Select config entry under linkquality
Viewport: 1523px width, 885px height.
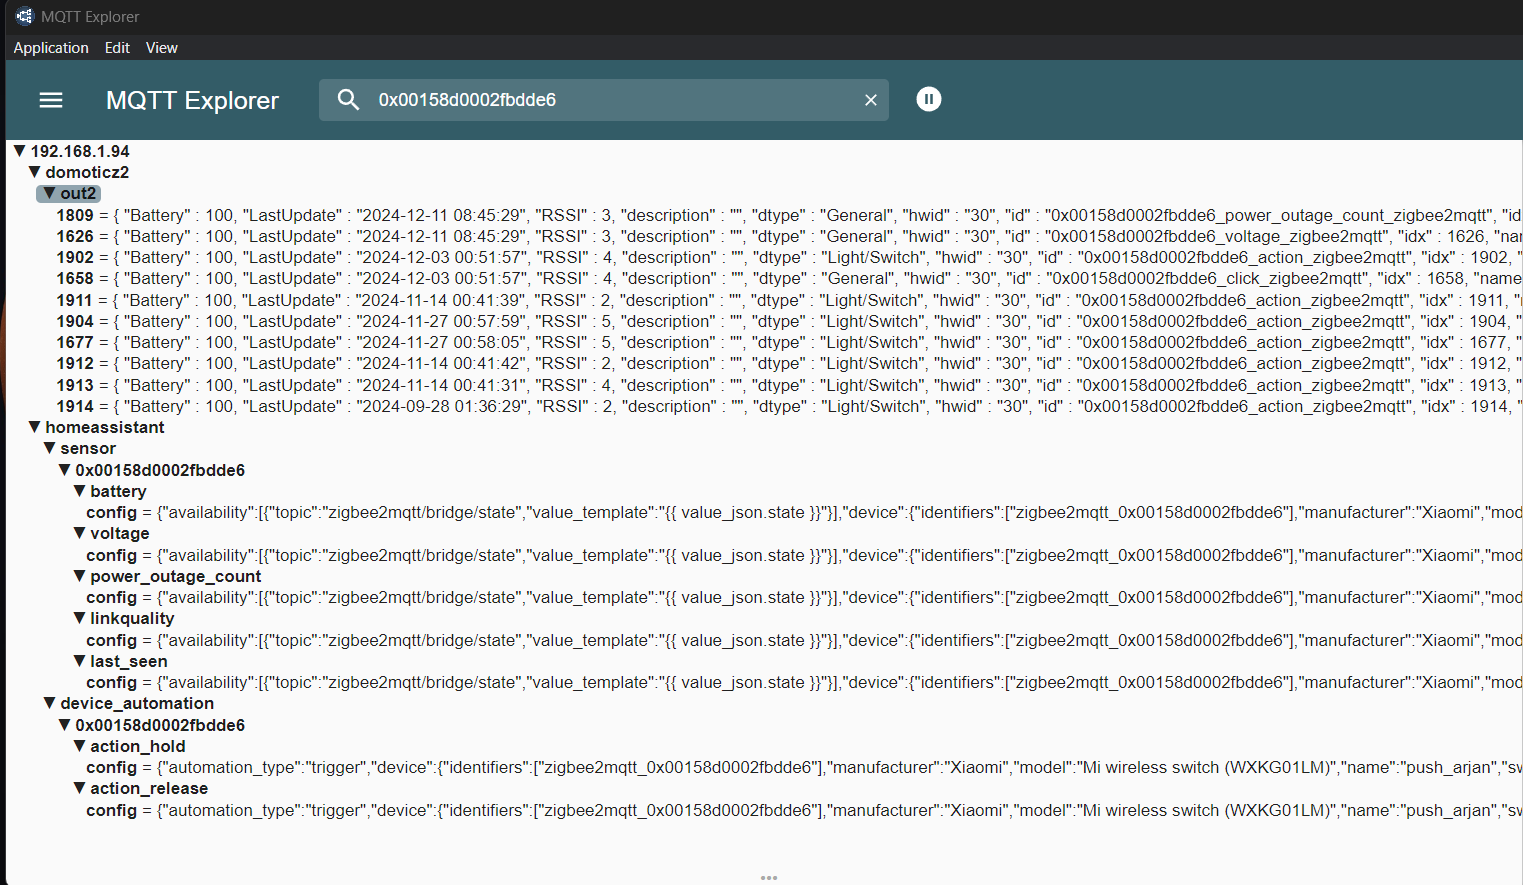804,640
